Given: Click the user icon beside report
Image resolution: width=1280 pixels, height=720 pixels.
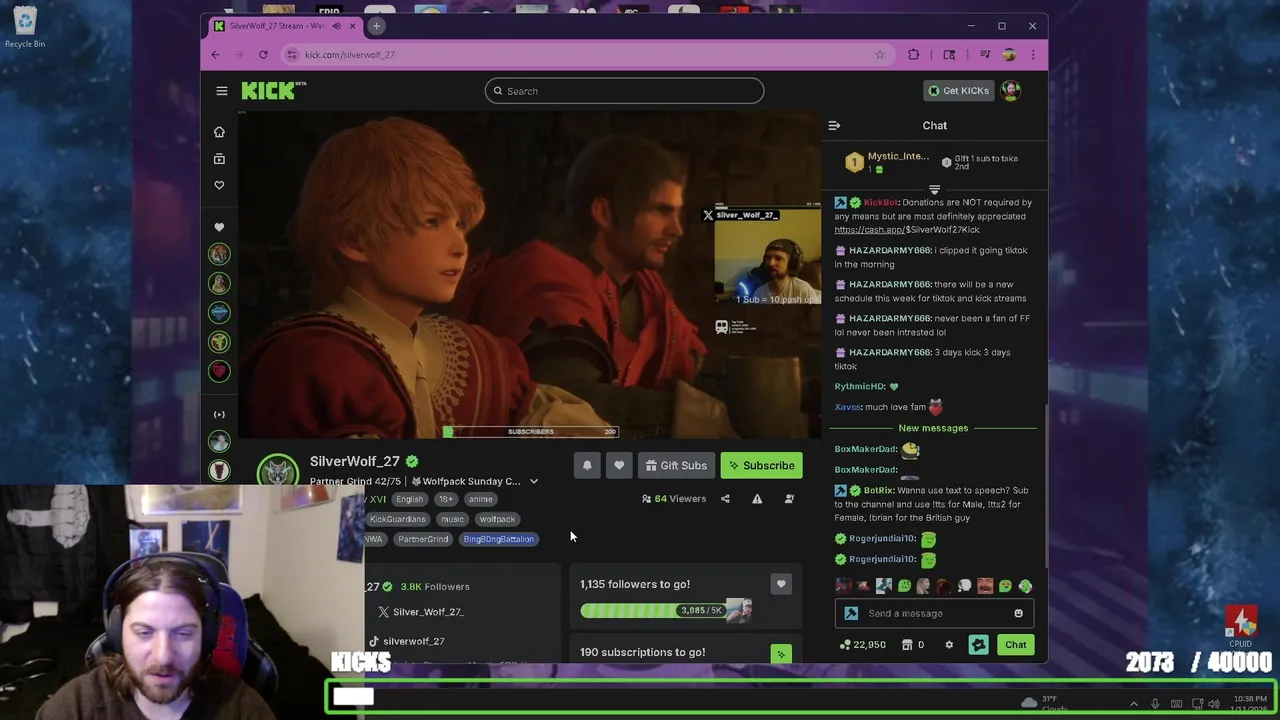Looking at the screenshot, I should pyautogui.click(x=789, y=499).
